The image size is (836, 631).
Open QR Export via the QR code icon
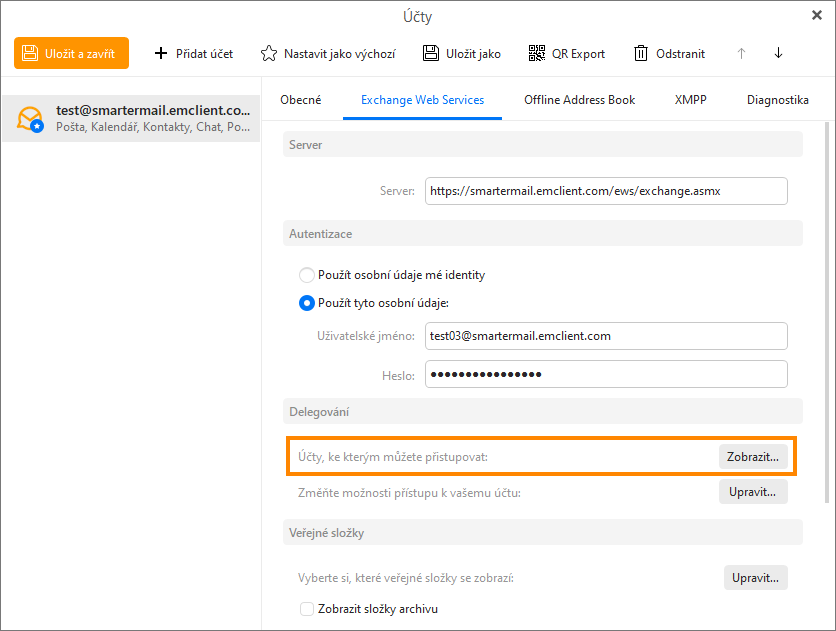point(537,53)
